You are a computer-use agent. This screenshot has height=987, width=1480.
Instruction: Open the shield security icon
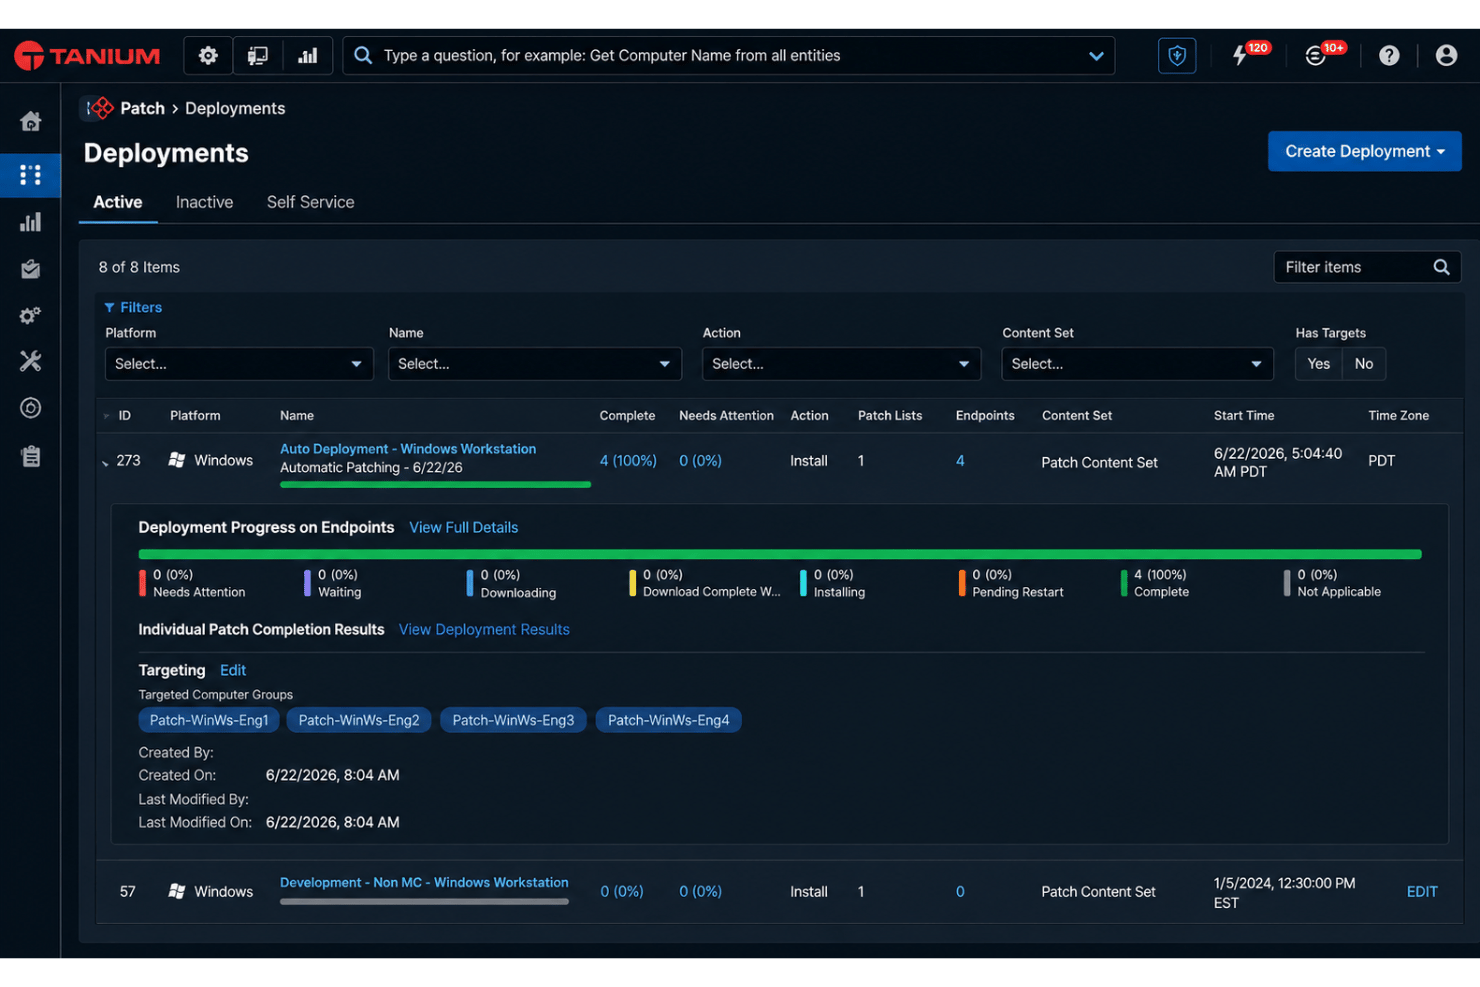(x=1177, y=56)
